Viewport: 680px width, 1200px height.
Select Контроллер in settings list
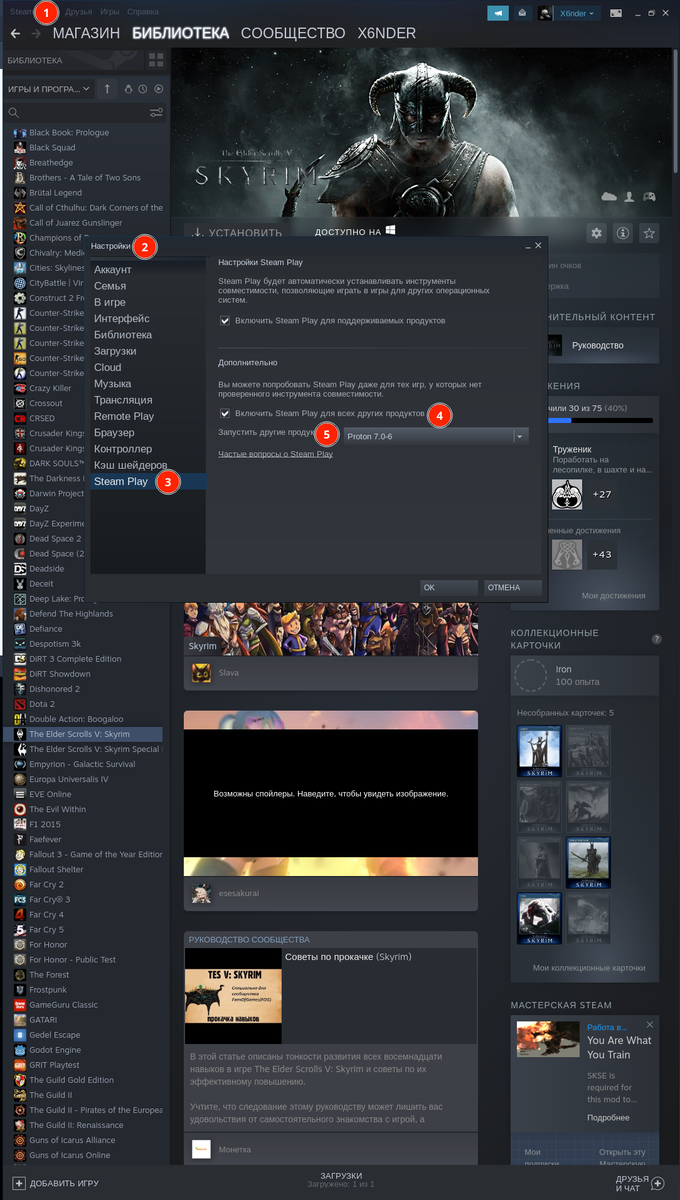click(x=147, y=449)
